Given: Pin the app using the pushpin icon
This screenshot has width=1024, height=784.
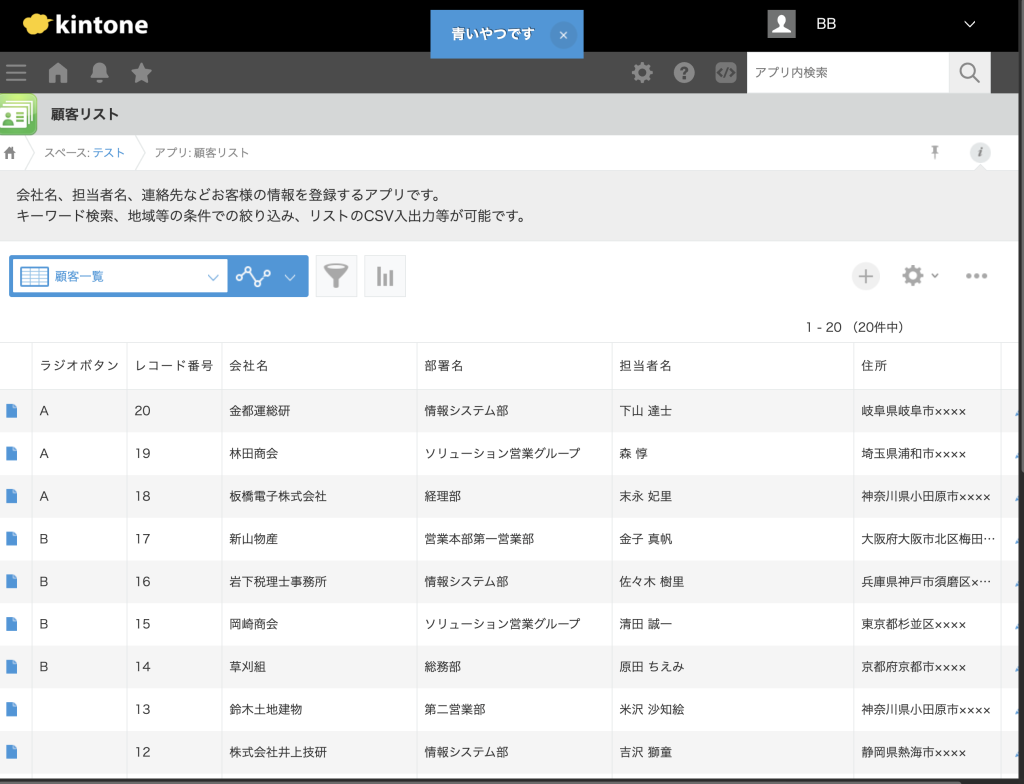Looking at the screenshot, I should click(x=935, y=152).
